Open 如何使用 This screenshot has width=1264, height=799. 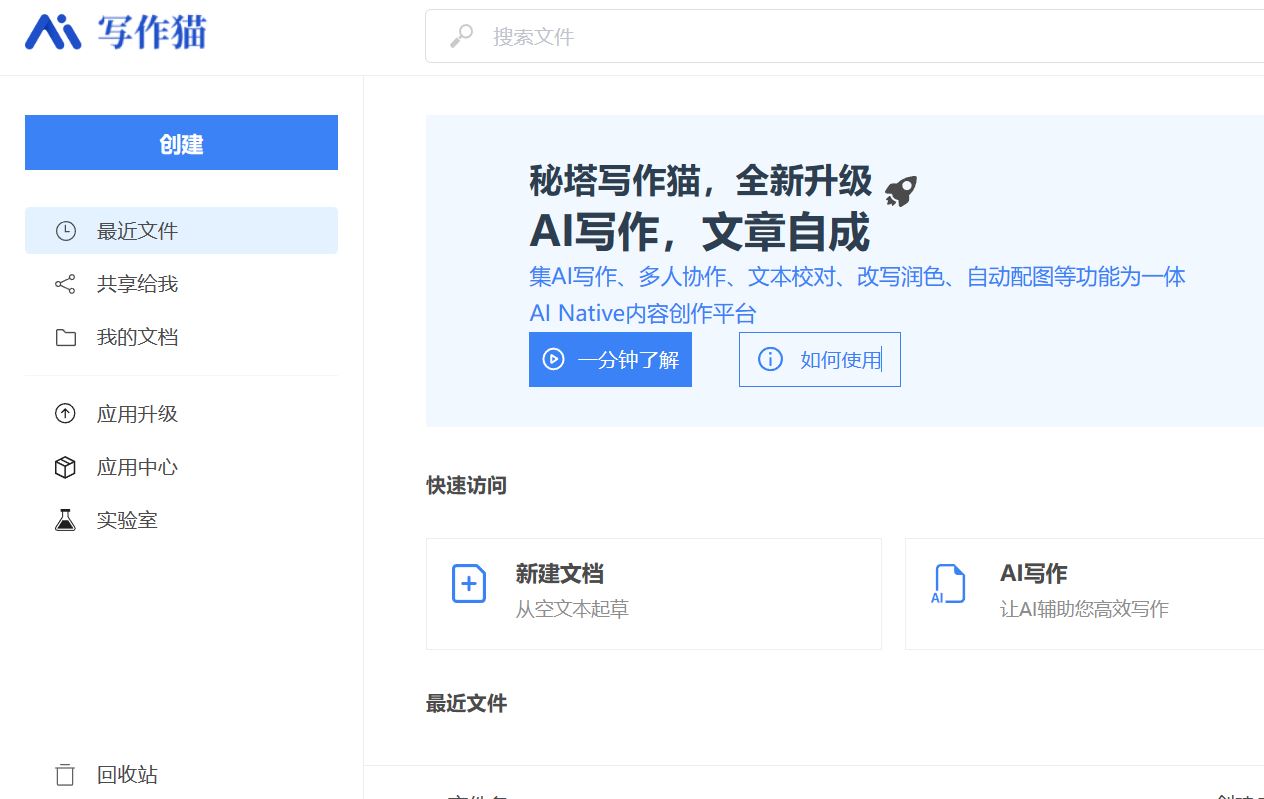(820, 359)
